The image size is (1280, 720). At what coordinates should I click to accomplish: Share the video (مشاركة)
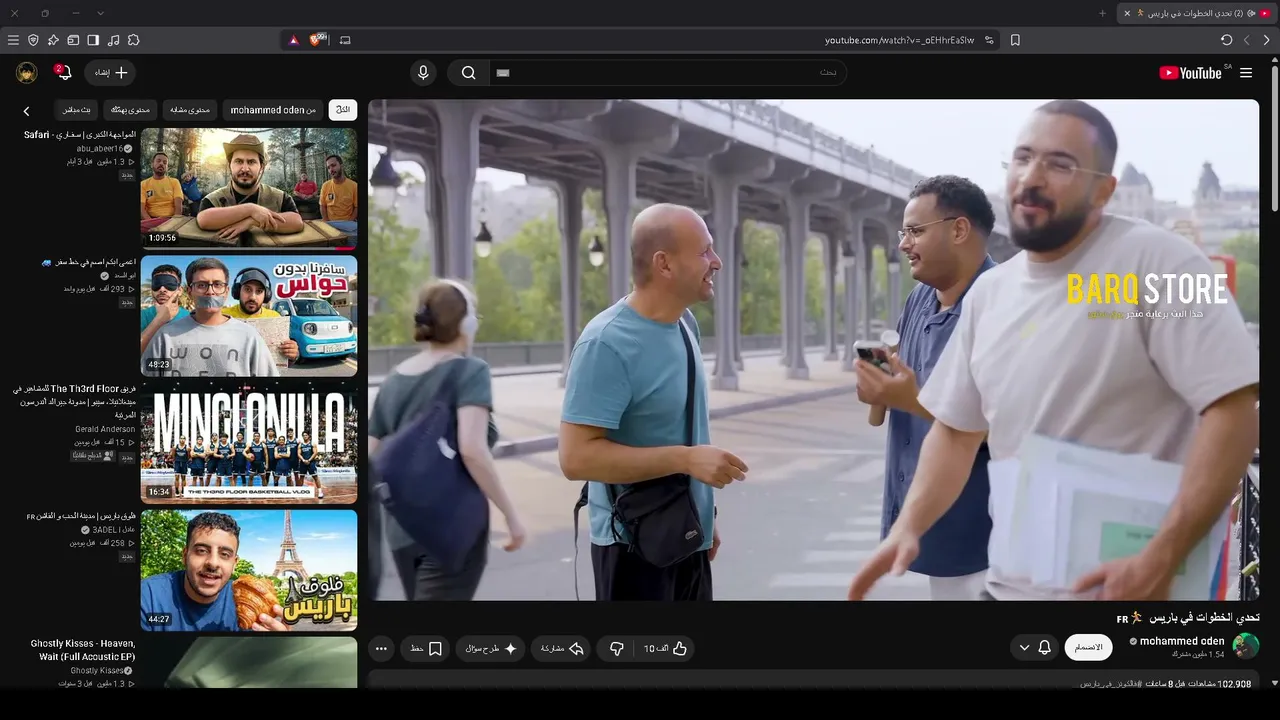pos(562,648)
